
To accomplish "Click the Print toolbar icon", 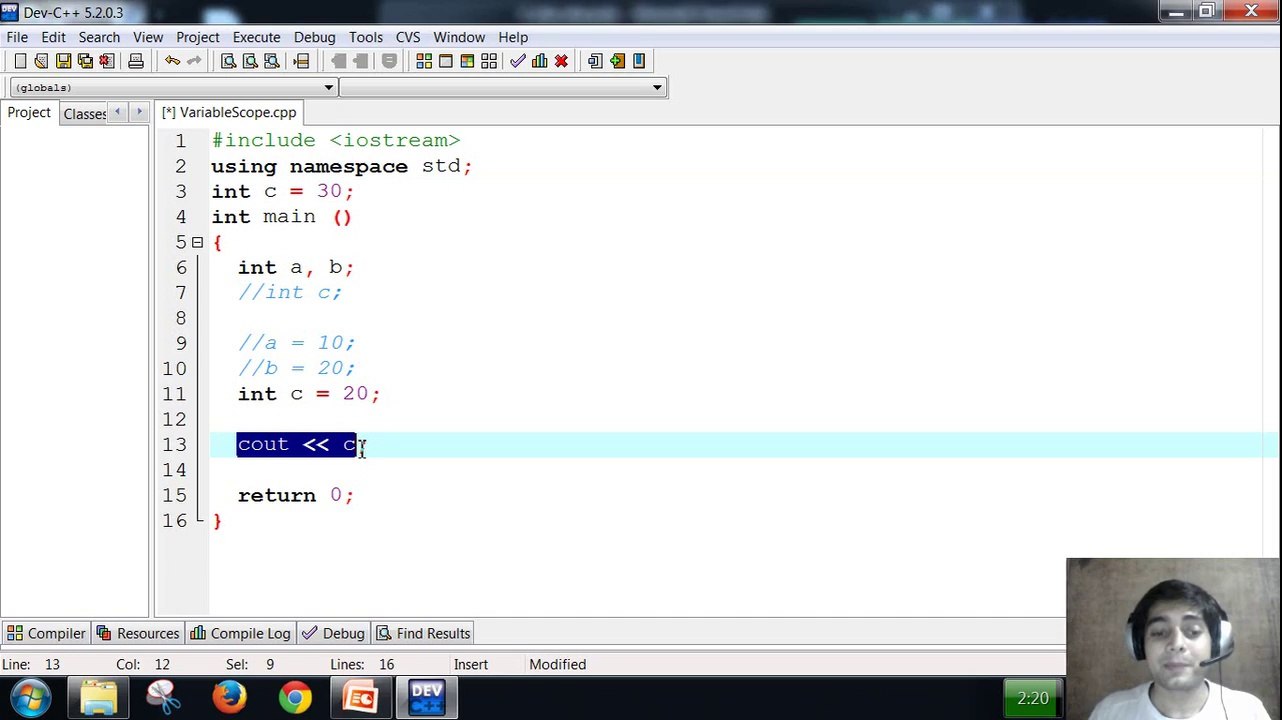I will [x=136, y=61].
